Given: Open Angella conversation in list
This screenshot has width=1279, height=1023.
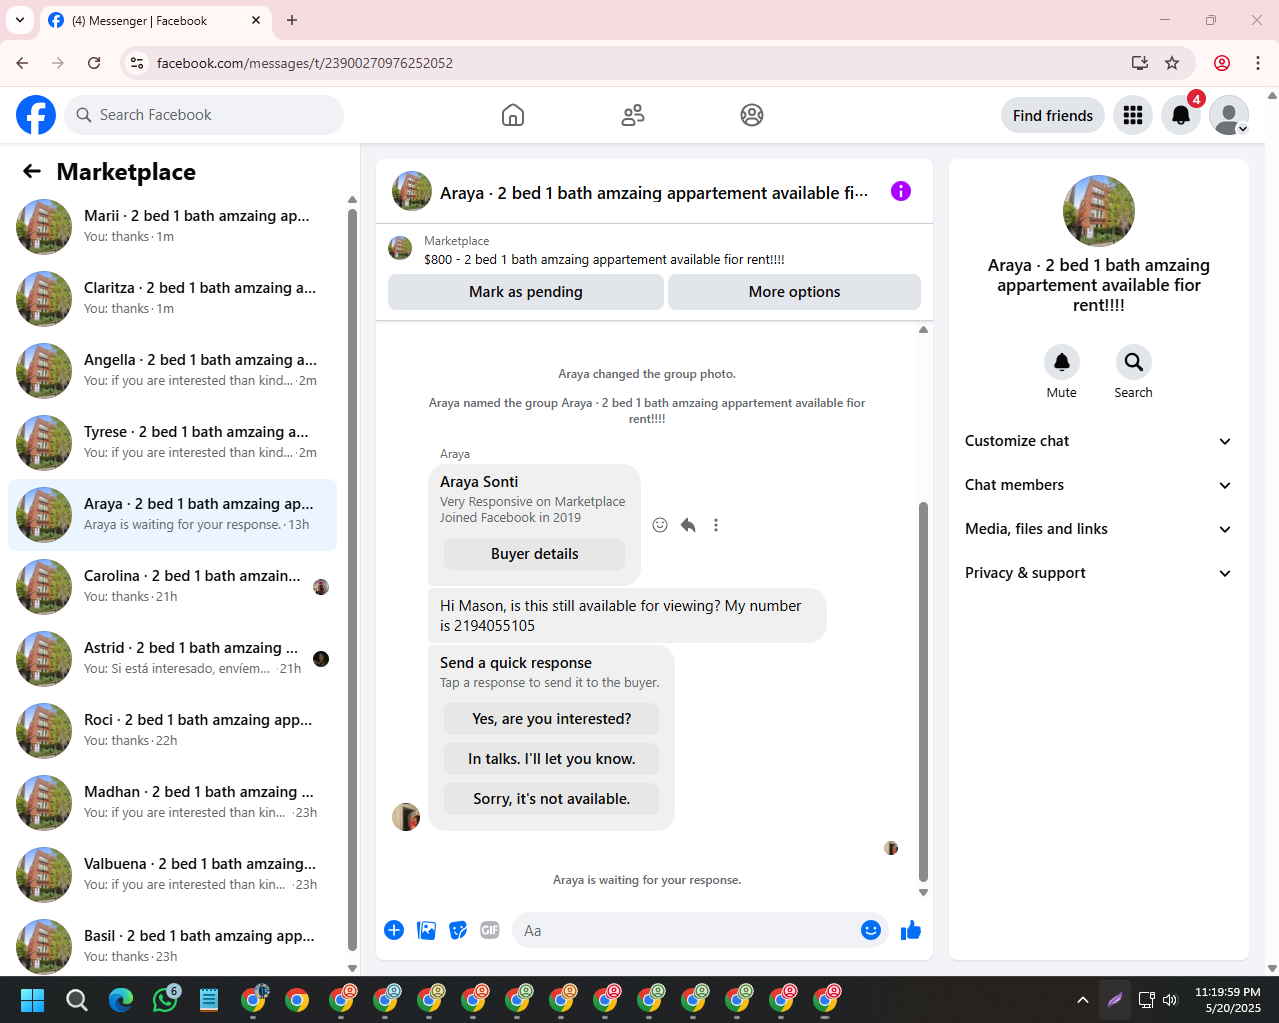Looking at the screenshot, I should pos(173,371).
